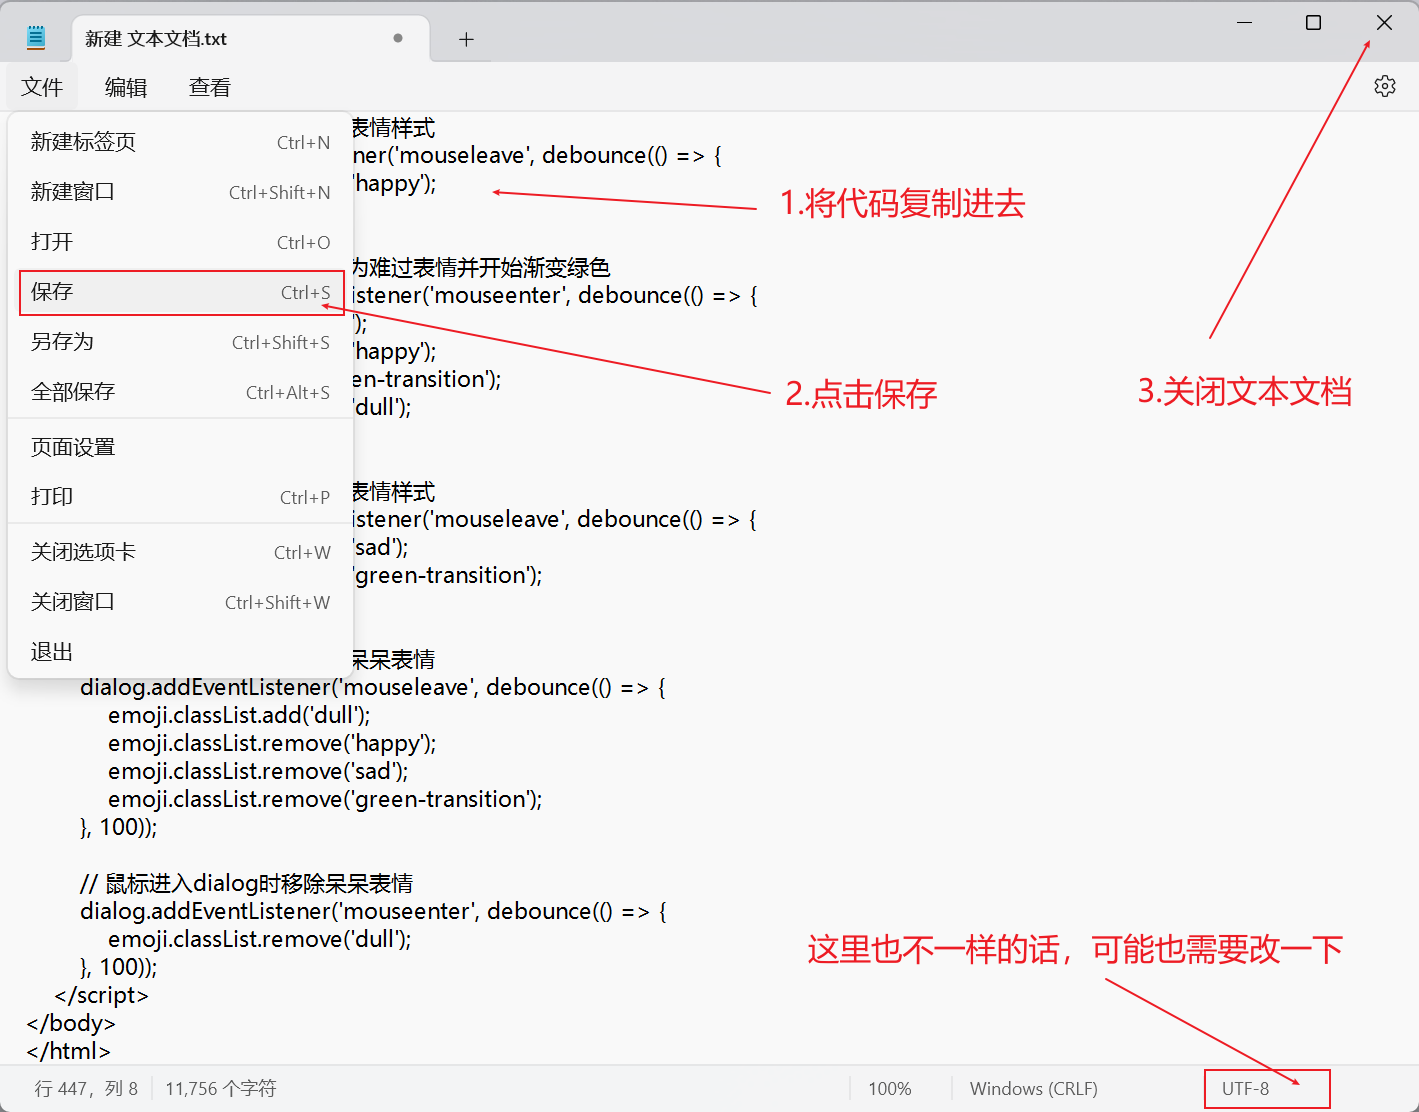Select 另存为 menu option
The image size is (1419, 1112).
(x=180, y=342)
